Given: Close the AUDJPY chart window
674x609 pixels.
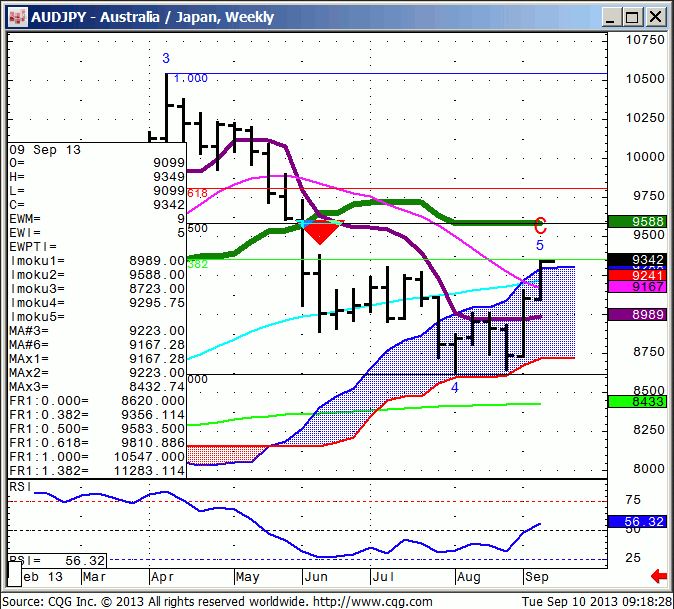Looking at the screenshot, I should tap(653, 17).
